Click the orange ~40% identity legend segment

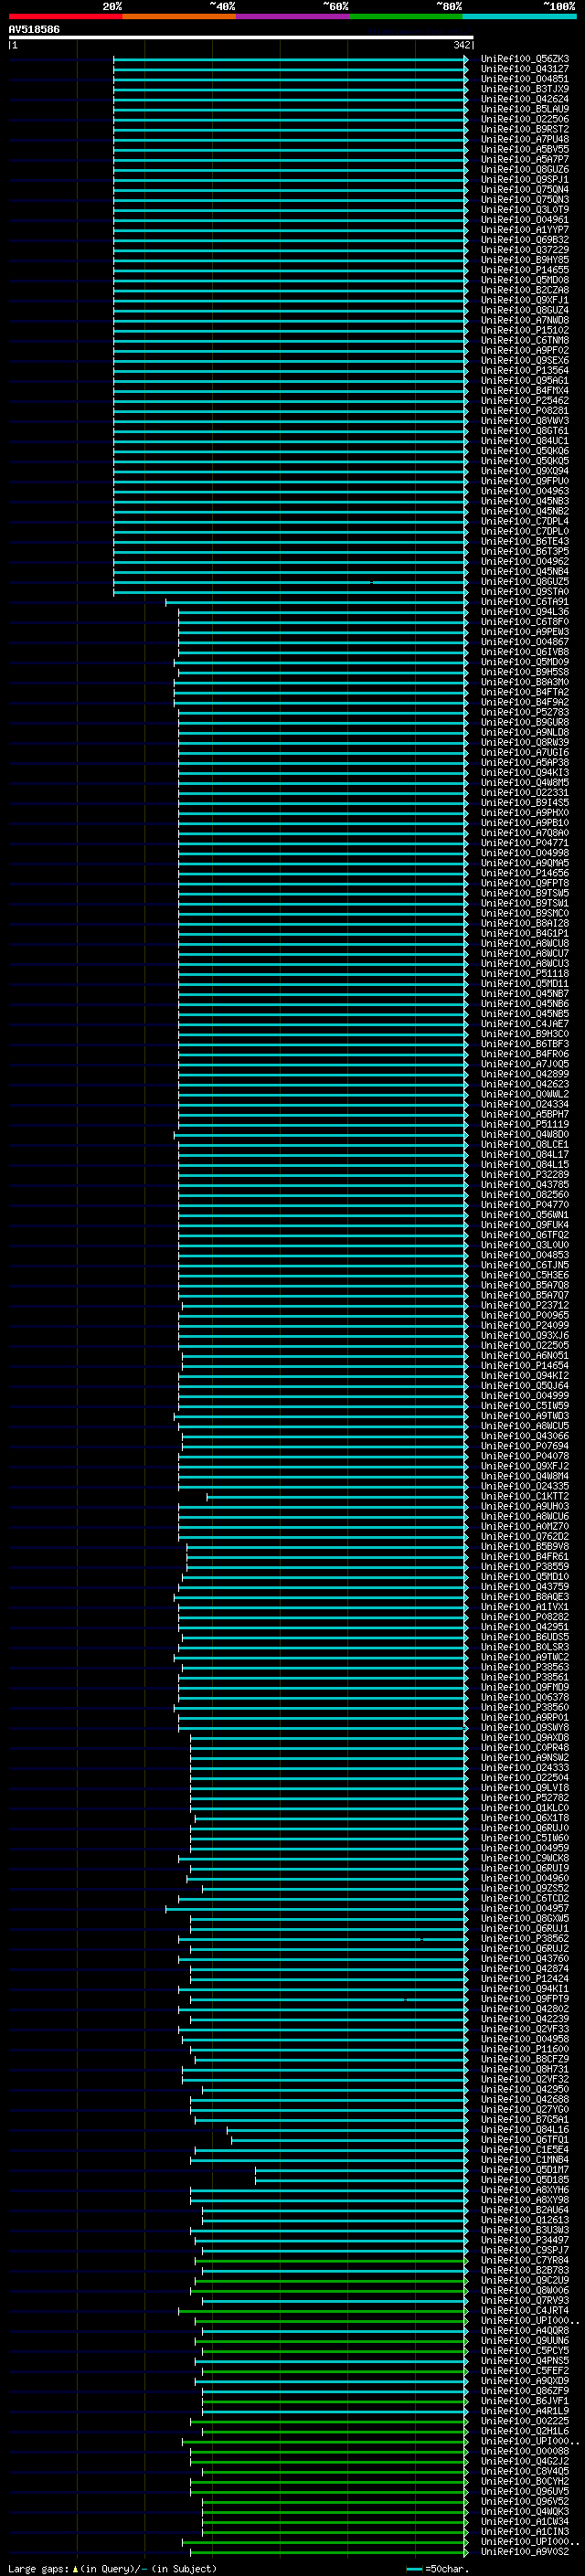179,16
